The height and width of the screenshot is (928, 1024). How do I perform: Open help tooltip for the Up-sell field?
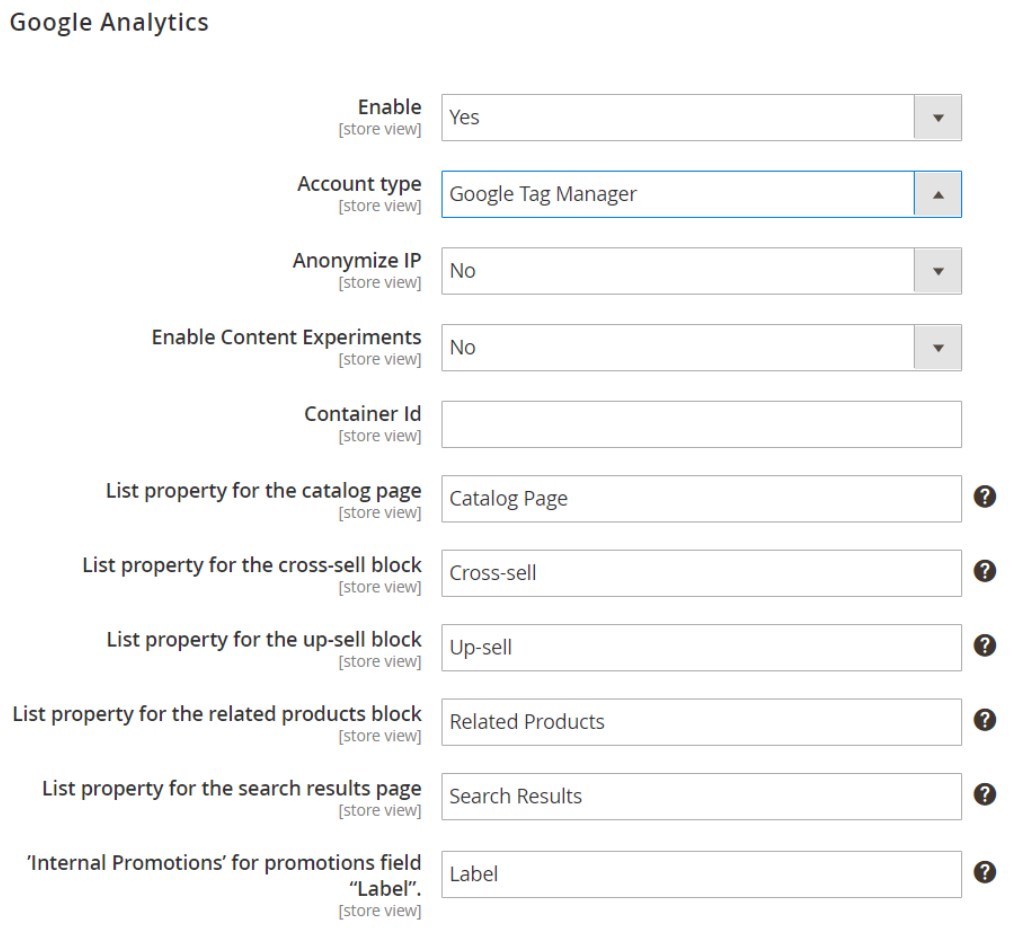[984, 646]
